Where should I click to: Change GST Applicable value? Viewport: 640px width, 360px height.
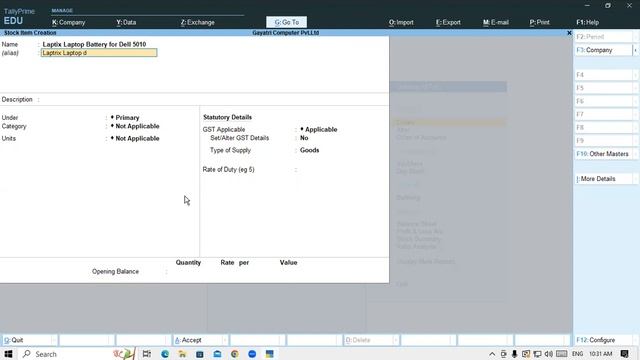pyautogui.click(x=321, y=129)
